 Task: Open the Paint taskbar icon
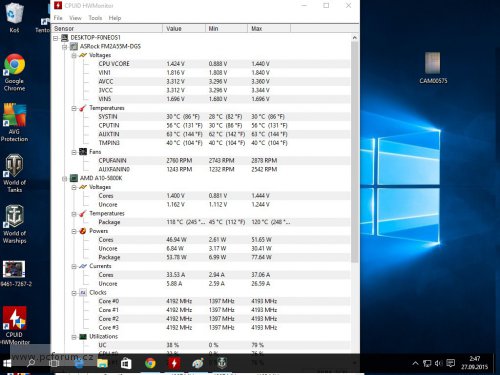click(x=198, y=363)
